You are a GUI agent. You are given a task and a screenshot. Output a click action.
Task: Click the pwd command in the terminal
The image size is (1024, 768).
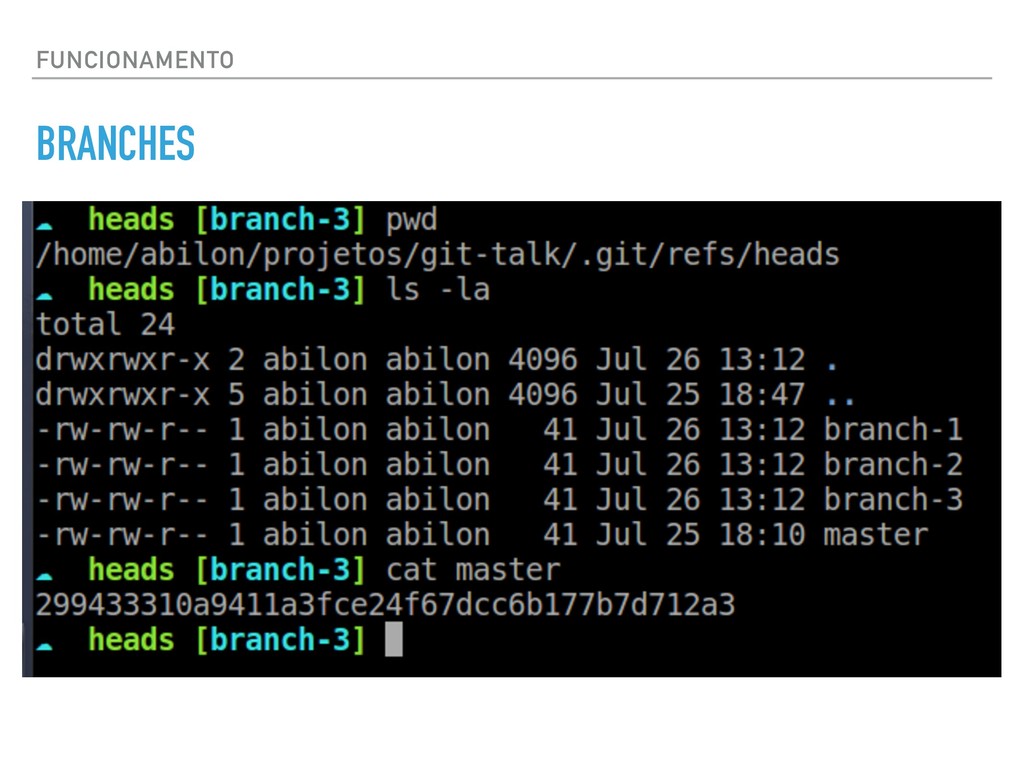pos(412,220)
